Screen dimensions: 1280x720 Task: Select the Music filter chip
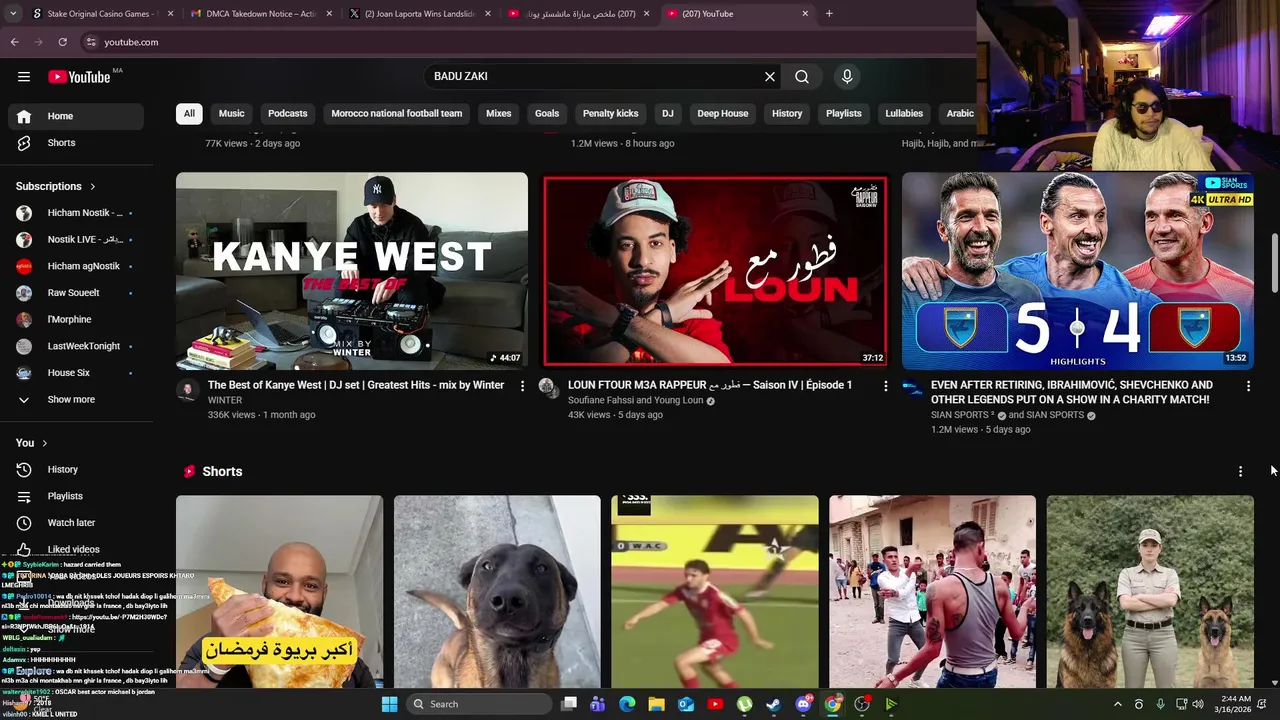[231, 113]
